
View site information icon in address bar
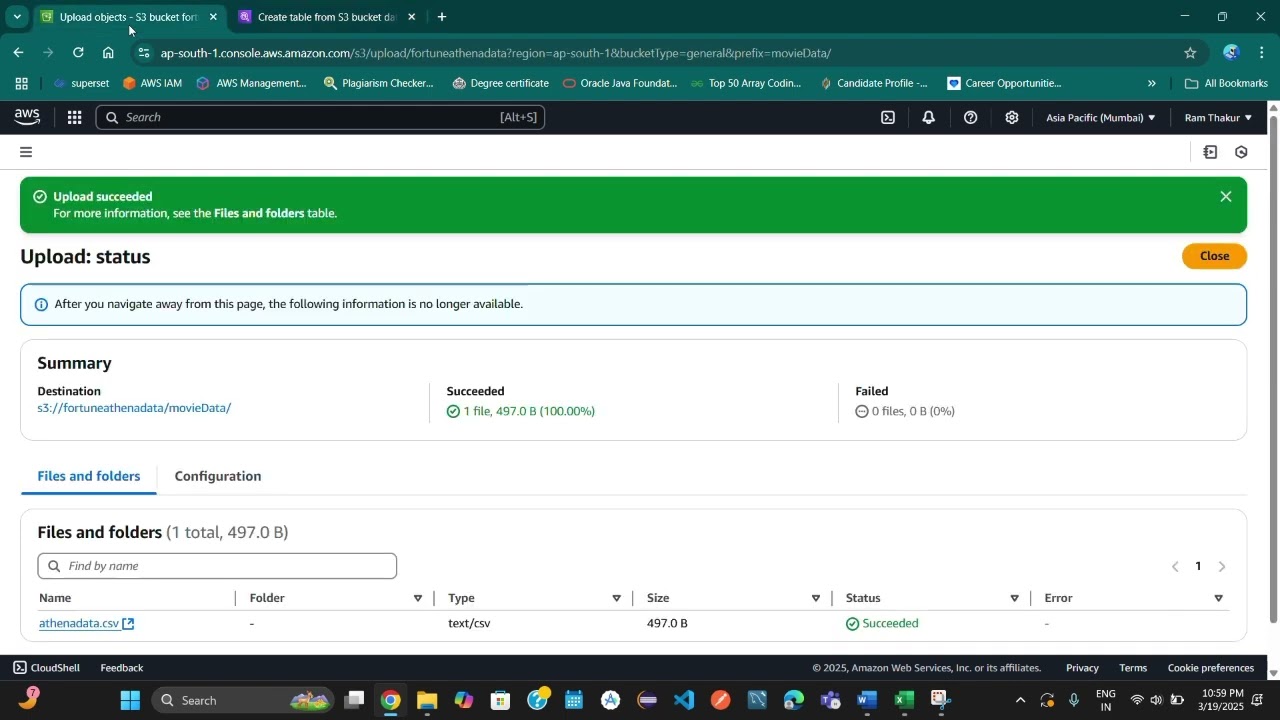tap(144, 53)
